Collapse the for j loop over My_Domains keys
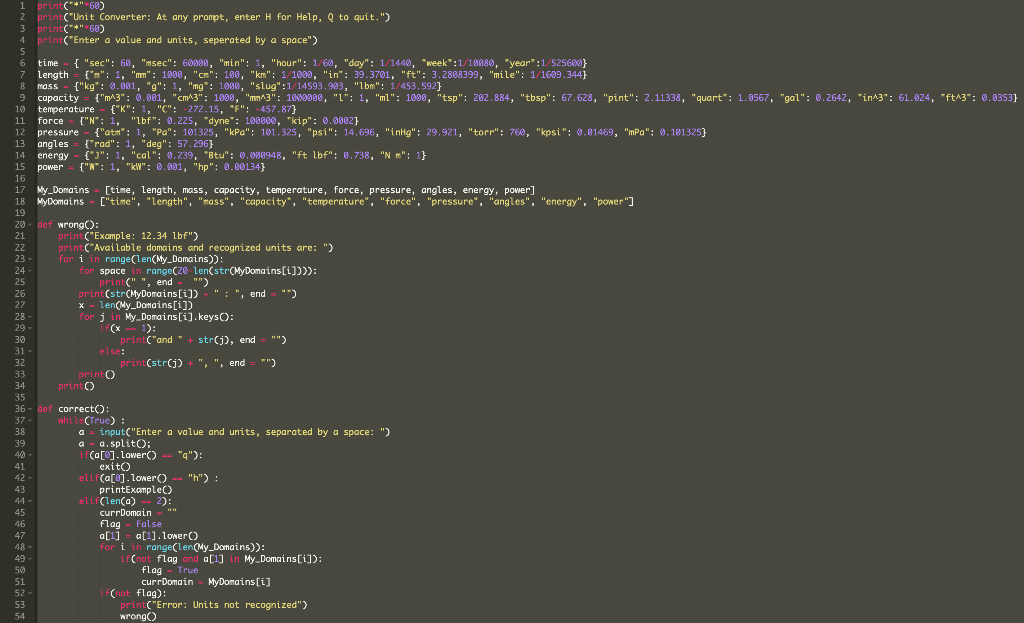The height and width of the screenshot is (623, 1024). tap(30, 316)
